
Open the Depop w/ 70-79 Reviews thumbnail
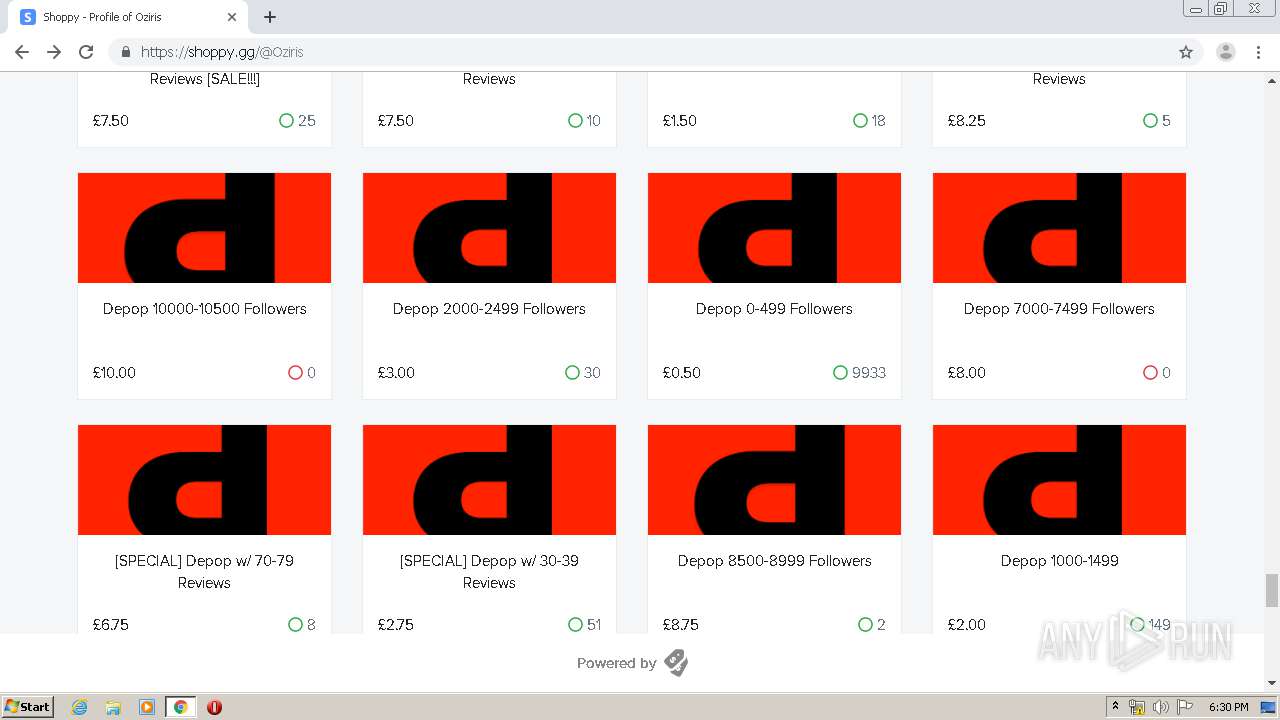click(x=204, y=480)
